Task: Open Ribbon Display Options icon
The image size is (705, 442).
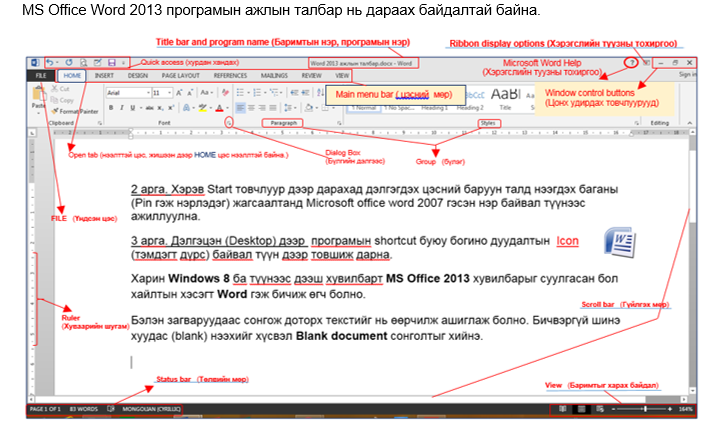Action: click(647, 63)
